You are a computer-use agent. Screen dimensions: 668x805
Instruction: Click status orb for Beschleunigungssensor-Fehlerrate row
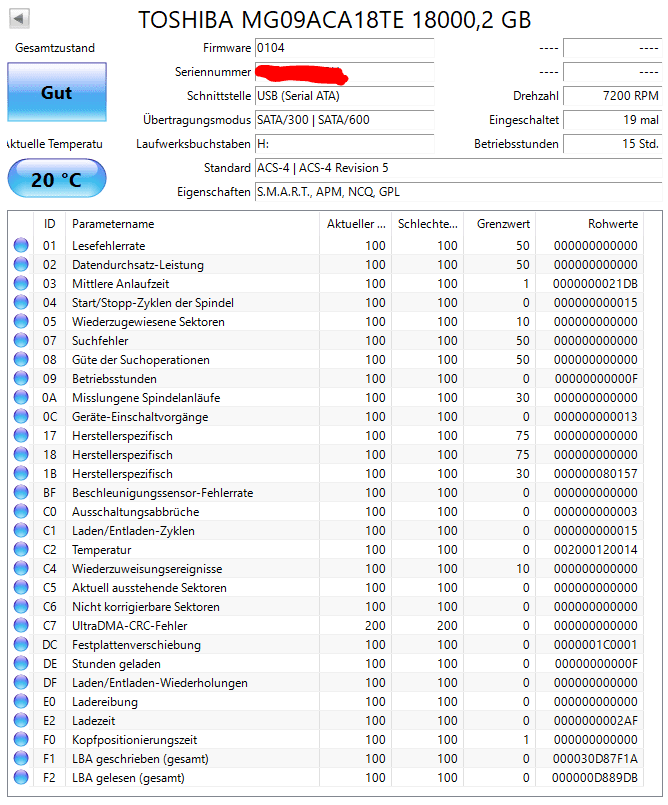[21, 492]
